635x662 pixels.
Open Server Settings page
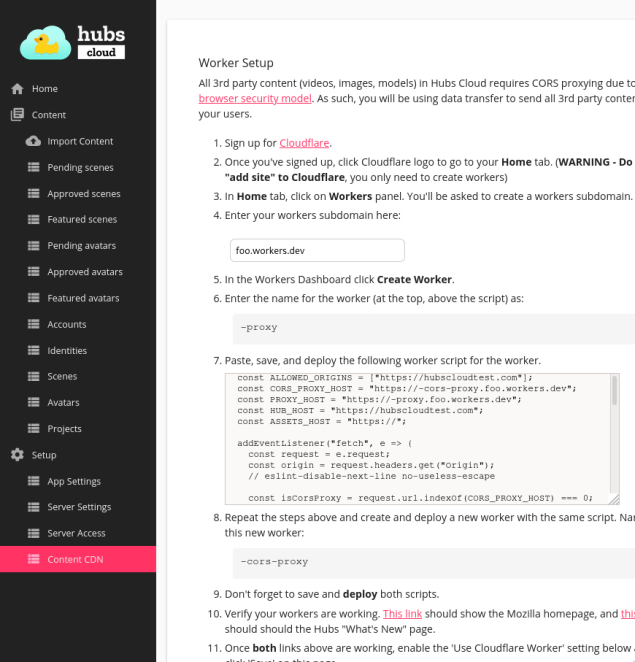[x=78, y=507]
